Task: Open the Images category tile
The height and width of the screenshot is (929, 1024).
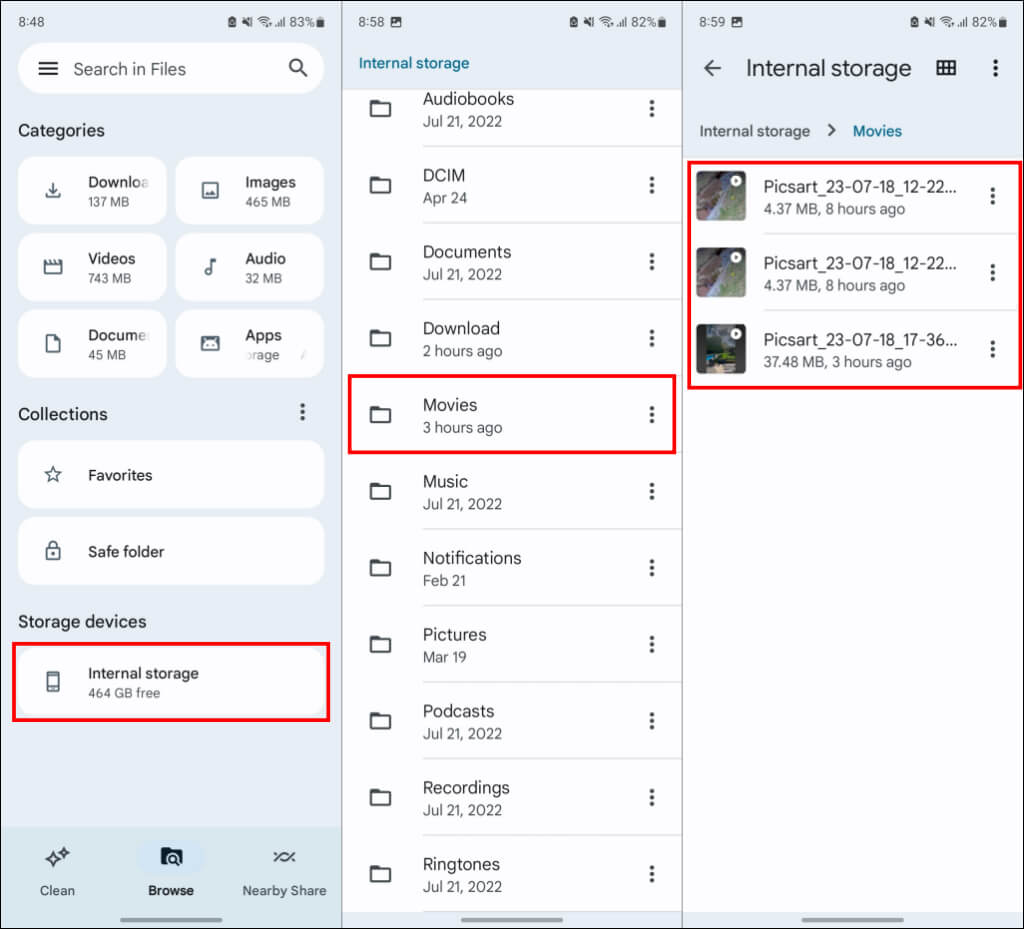Action: (x=250, y=191)
